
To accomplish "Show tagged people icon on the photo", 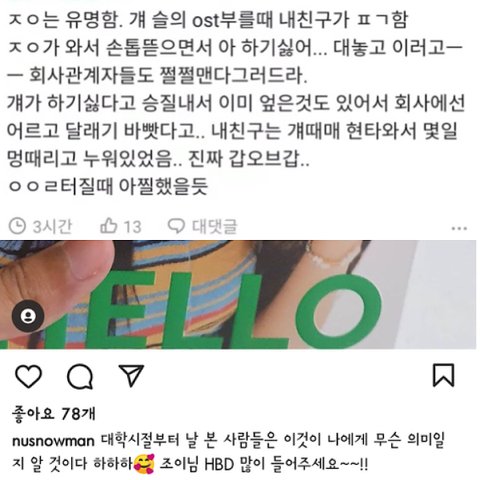I will [28, 316].
